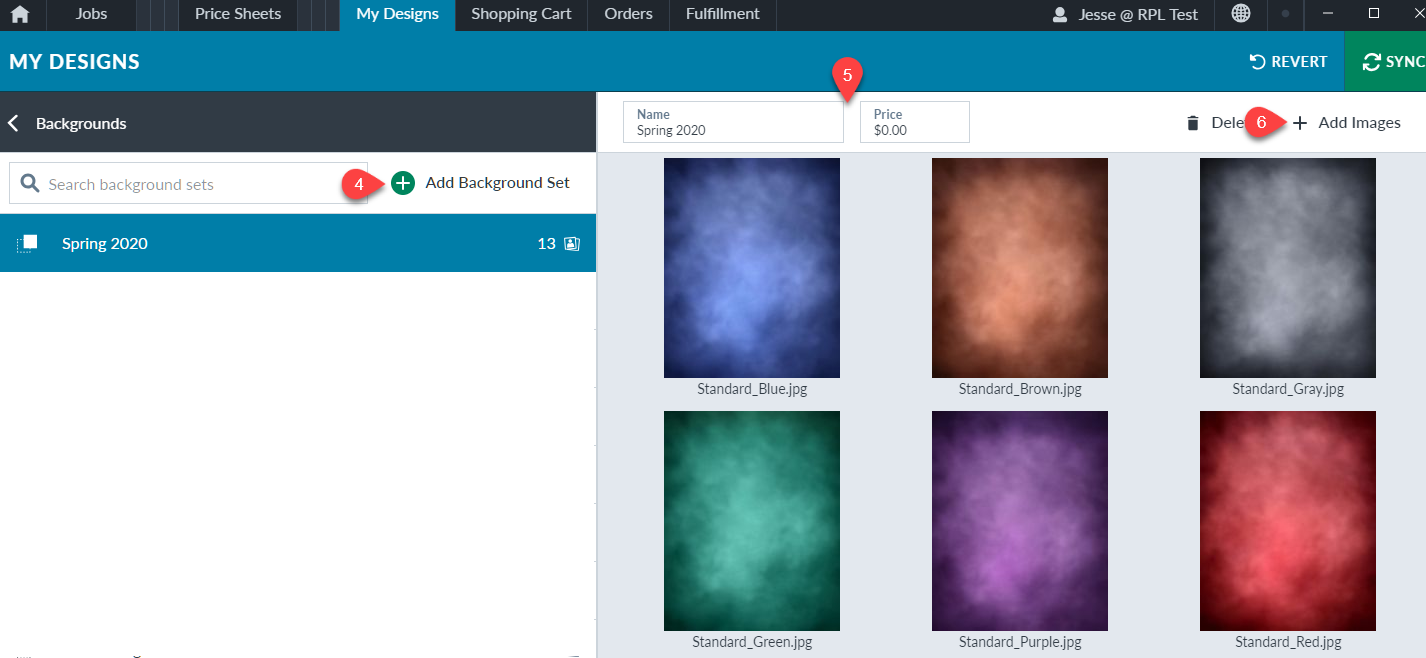Open the Shopping Cart tab
1426x658 pixels.
pyautogui.click(x=521, y=14)
